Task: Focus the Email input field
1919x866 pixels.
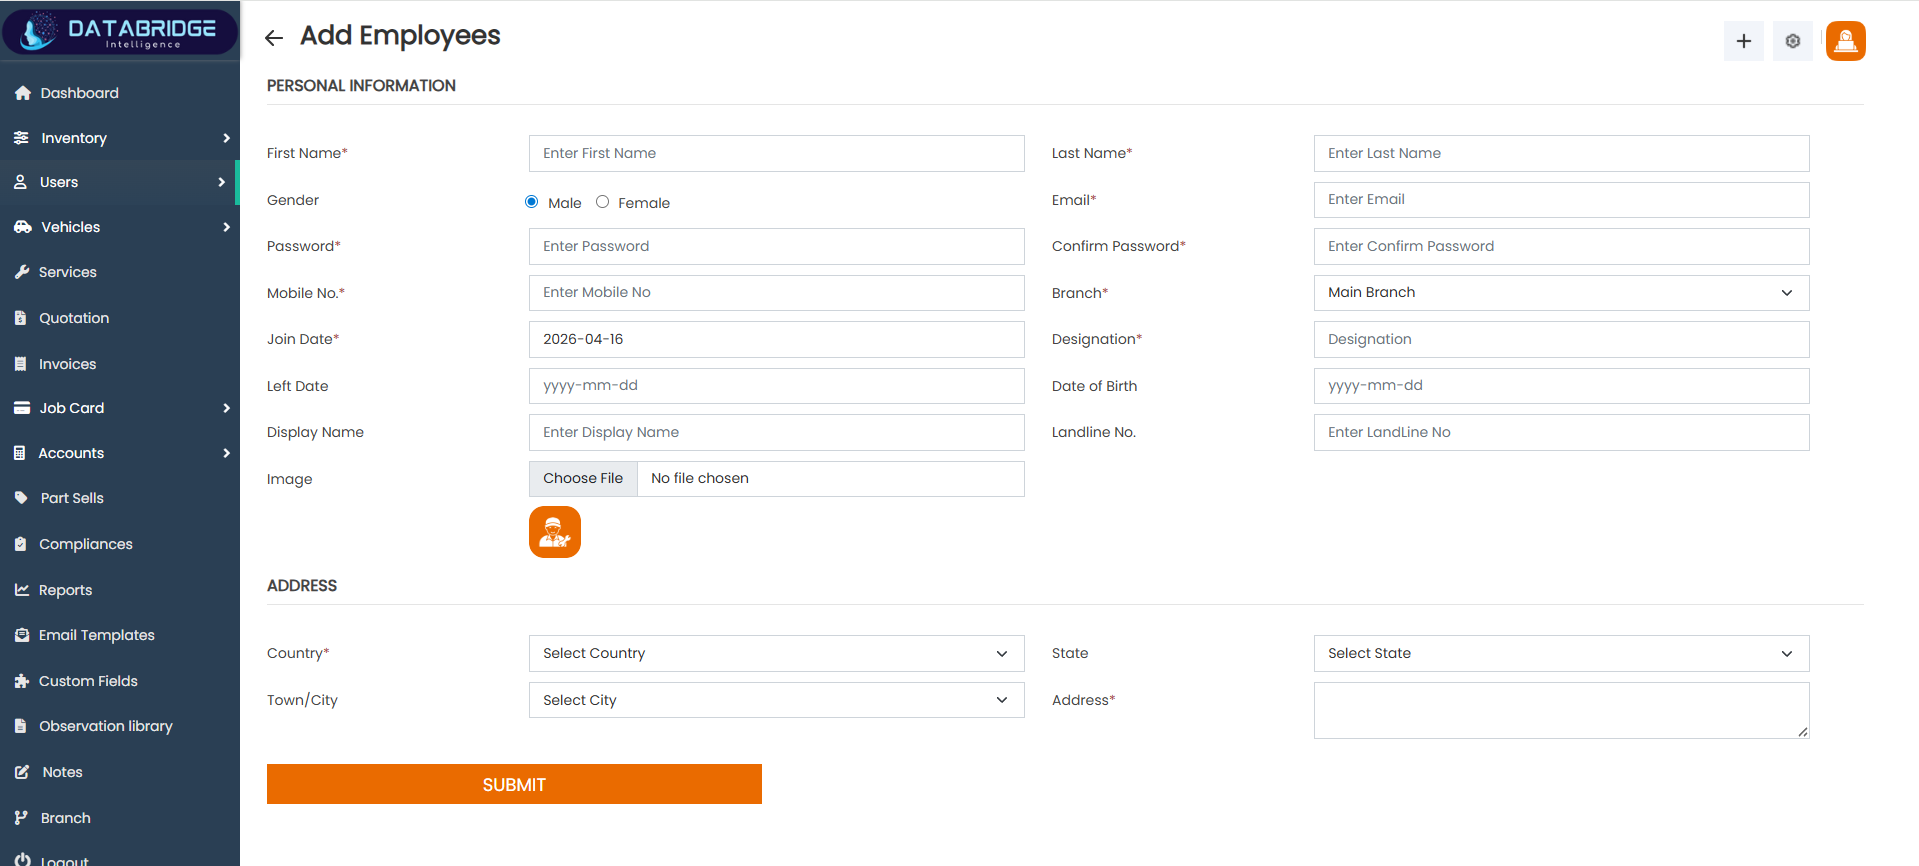Action: click(x=1561, y=200)
